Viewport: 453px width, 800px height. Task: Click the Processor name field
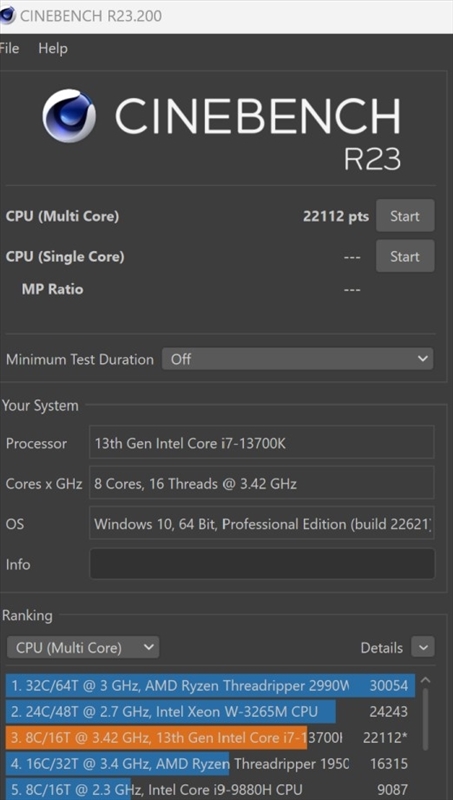(262, 443)
